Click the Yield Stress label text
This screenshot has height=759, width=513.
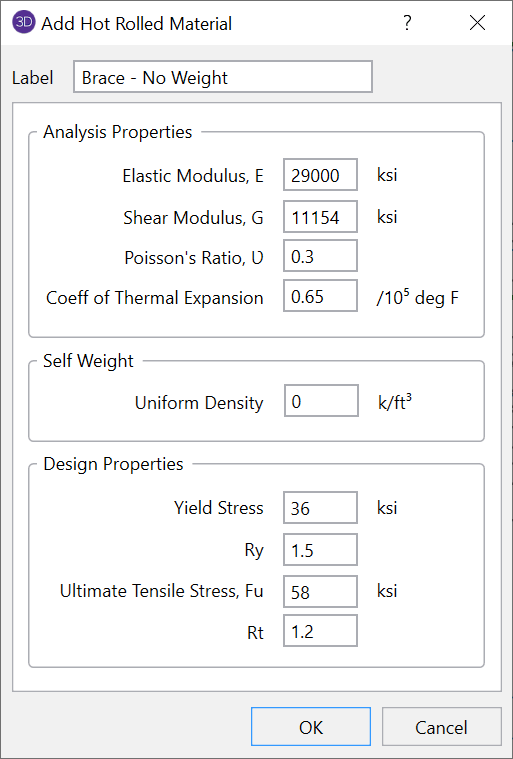(x=219, y=508)
